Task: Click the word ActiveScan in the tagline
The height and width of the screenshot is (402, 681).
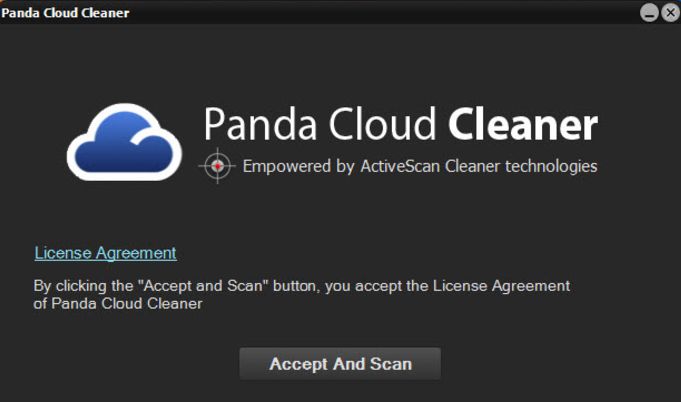Action: click(x=403, y=166)
